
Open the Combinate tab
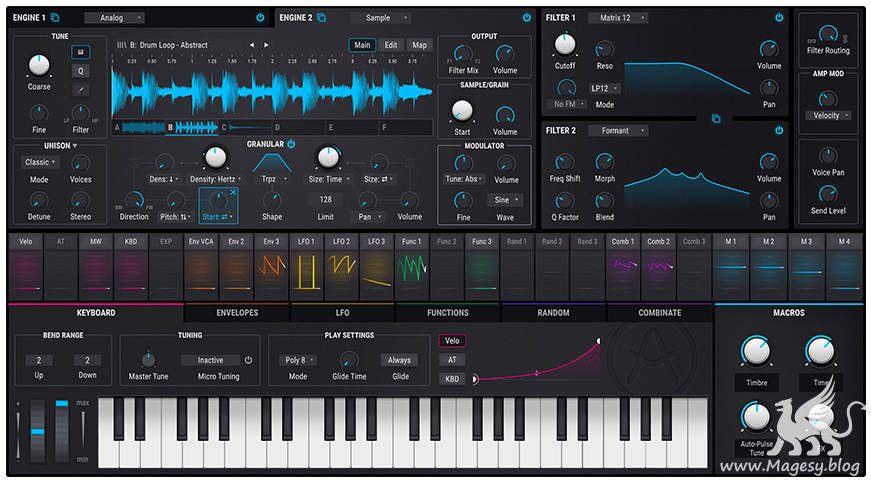click(x=659, y=313)
